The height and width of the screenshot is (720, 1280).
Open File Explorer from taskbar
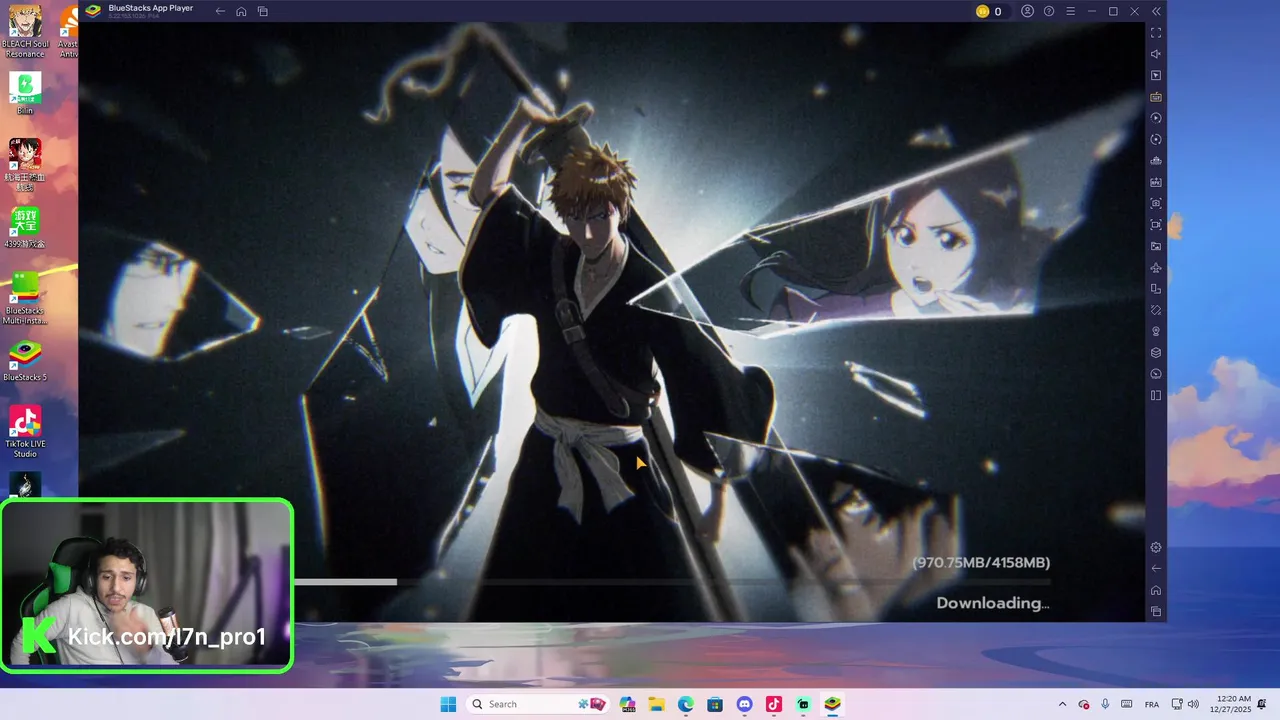[656, 704]
